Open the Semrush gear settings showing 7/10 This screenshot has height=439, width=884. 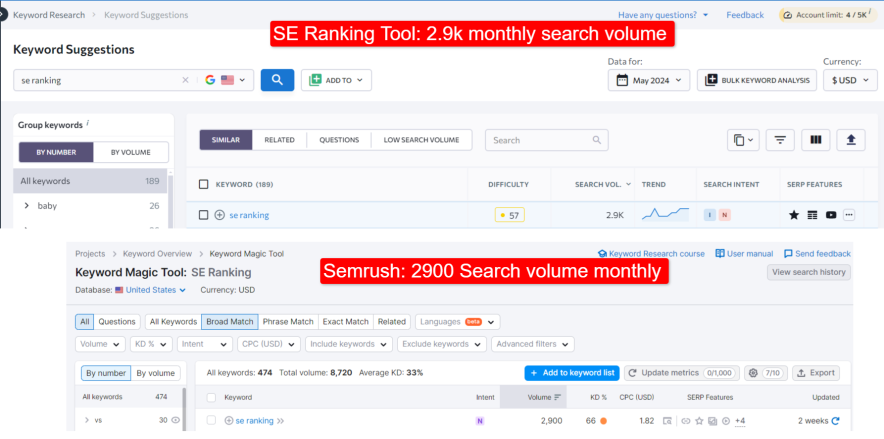(x=765, y=373)
